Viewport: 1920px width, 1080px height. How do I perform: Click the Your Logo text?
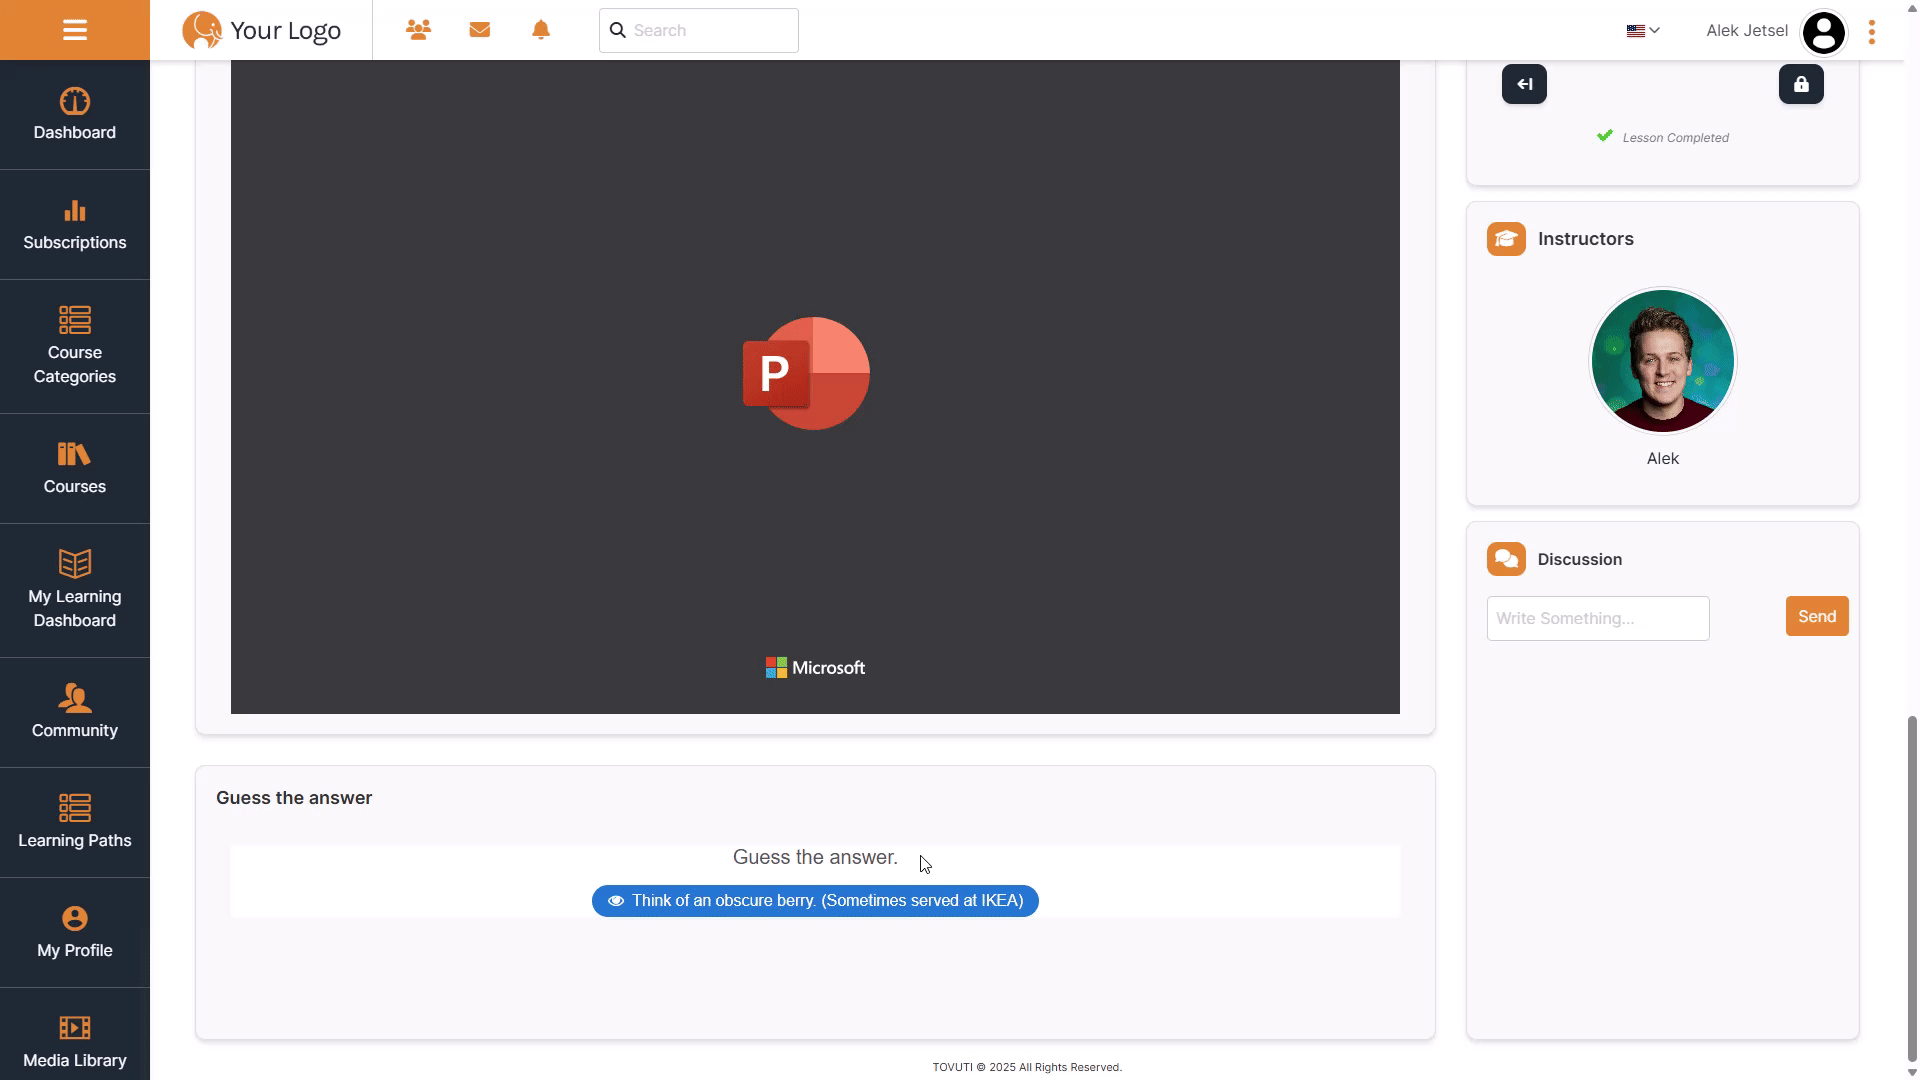click(285, 31)
